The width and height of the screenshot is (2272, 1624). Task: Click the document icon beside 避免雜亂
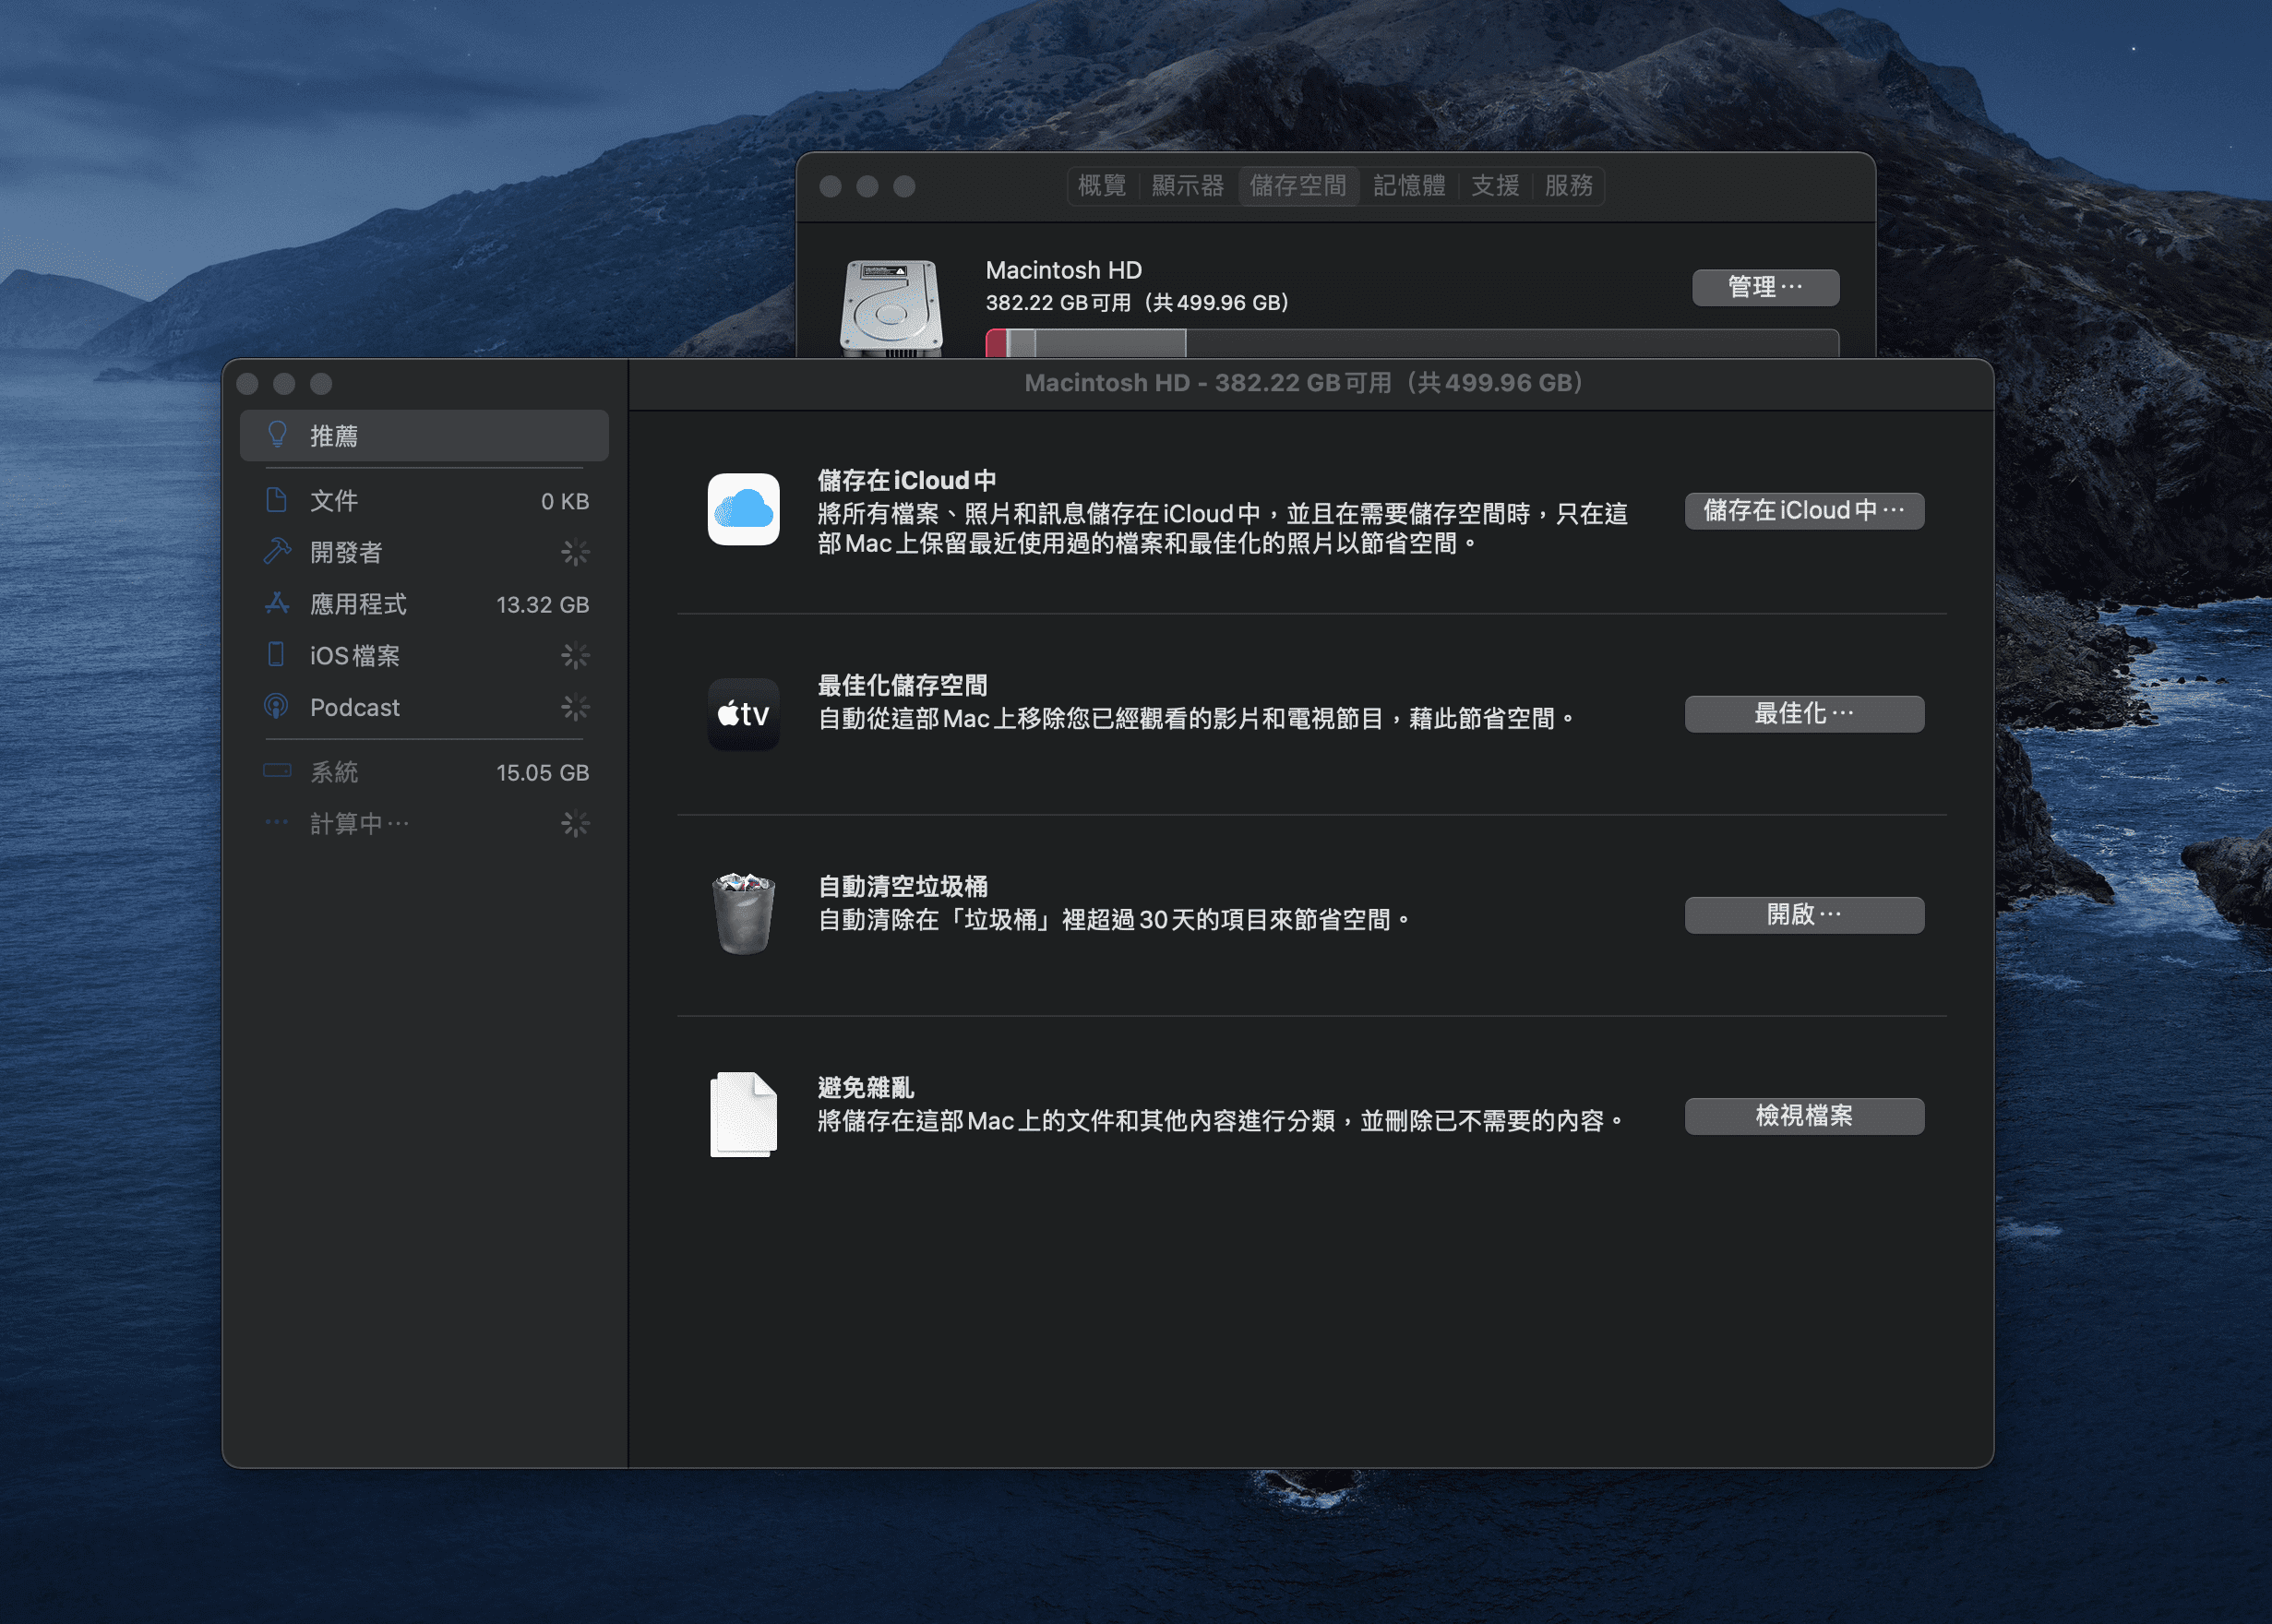(x=743, y=1114)
